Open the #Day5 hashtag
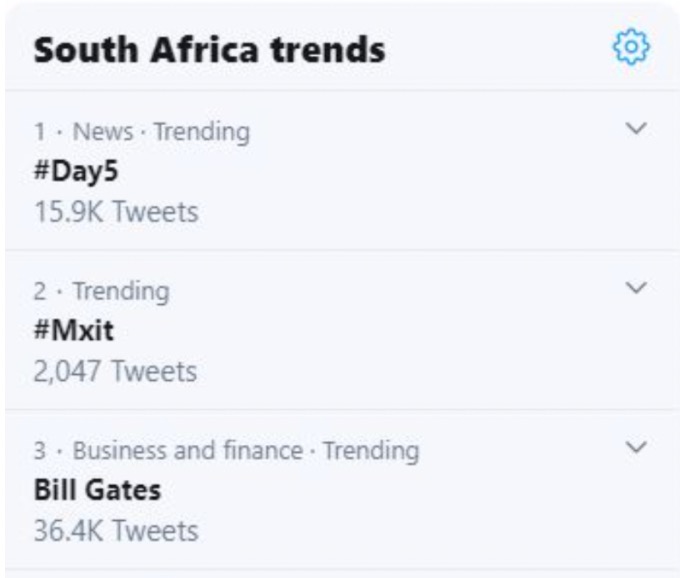Image resolution: width=680 pixels, height=578 pixels. (x=76, y=171)
